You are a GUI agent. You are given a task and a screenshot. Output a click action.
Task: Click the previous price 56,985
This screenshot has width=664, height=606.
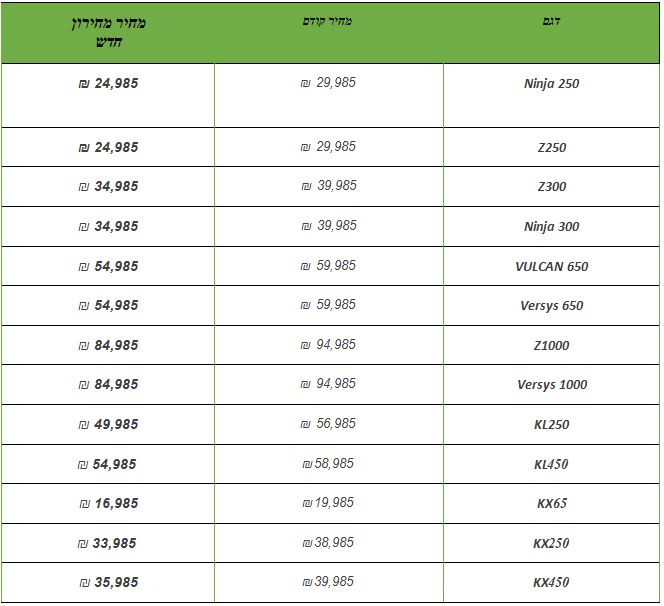point(328,424)
